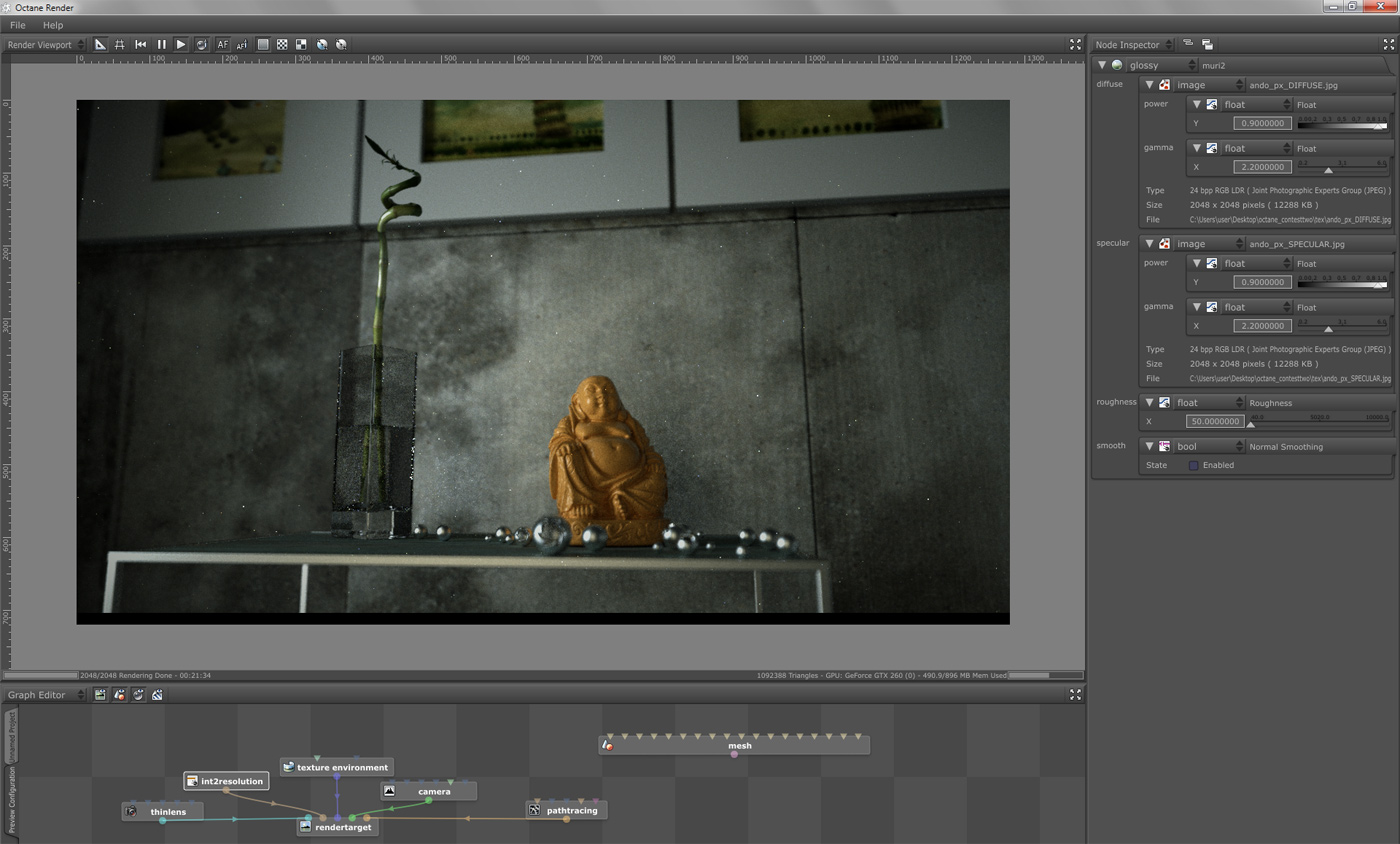Screen dimensions: 1400x844
Task: Click the maximize icon of the Render Viewport
Action: coord(1075,44)
